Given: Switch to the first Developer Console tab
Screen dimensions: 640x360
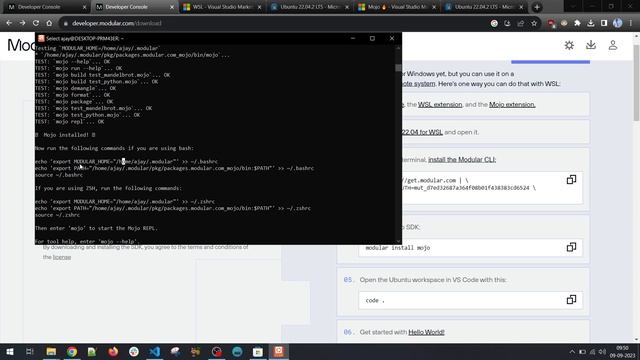Looking at the screenshot, I should (x=44, y=7).
